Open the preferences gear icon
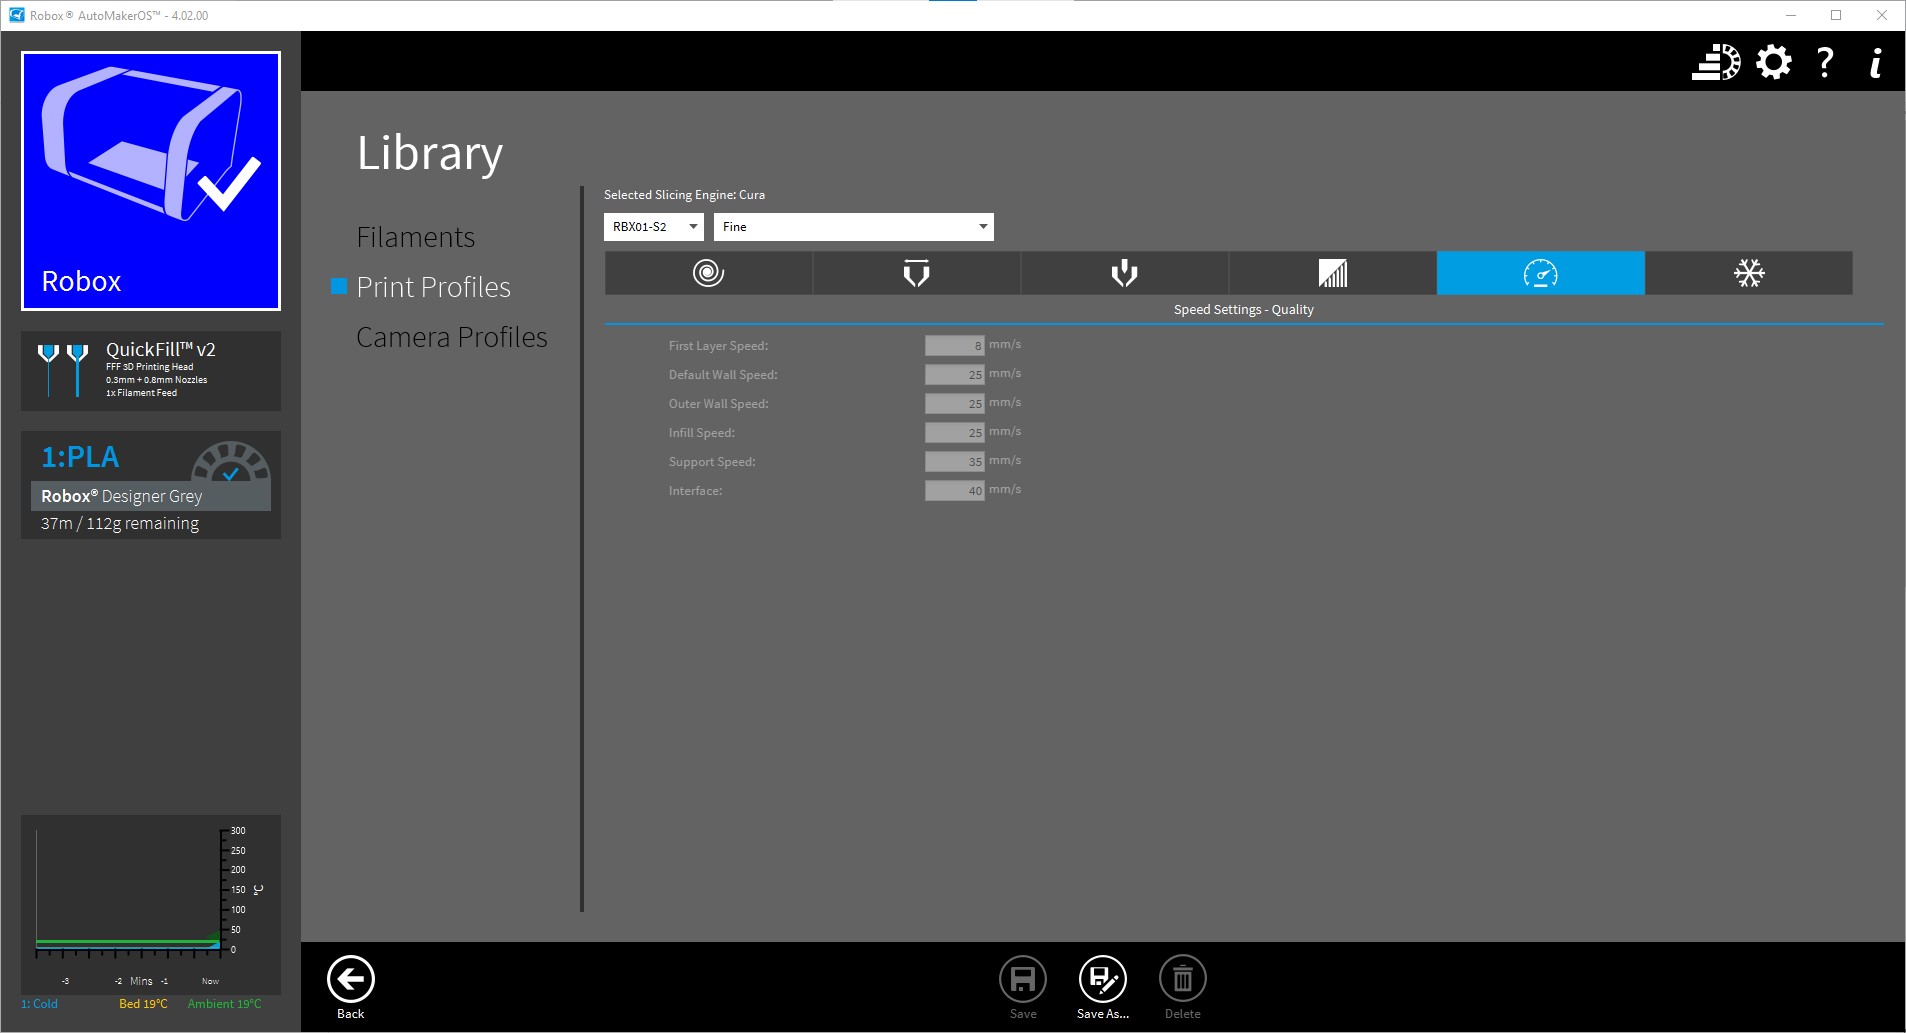 coord(1773,62)
